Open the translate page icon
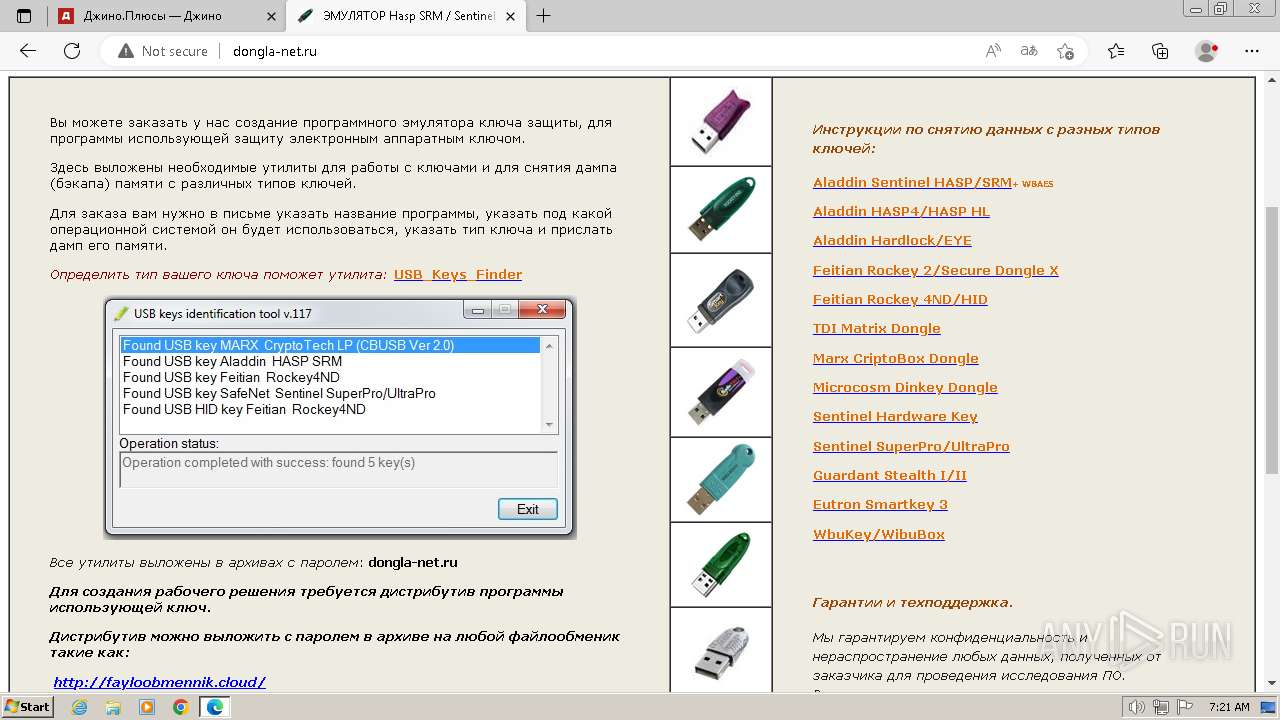This screenshot has width=1280, height=720. pyautogui.click(x=1029, y=51)
